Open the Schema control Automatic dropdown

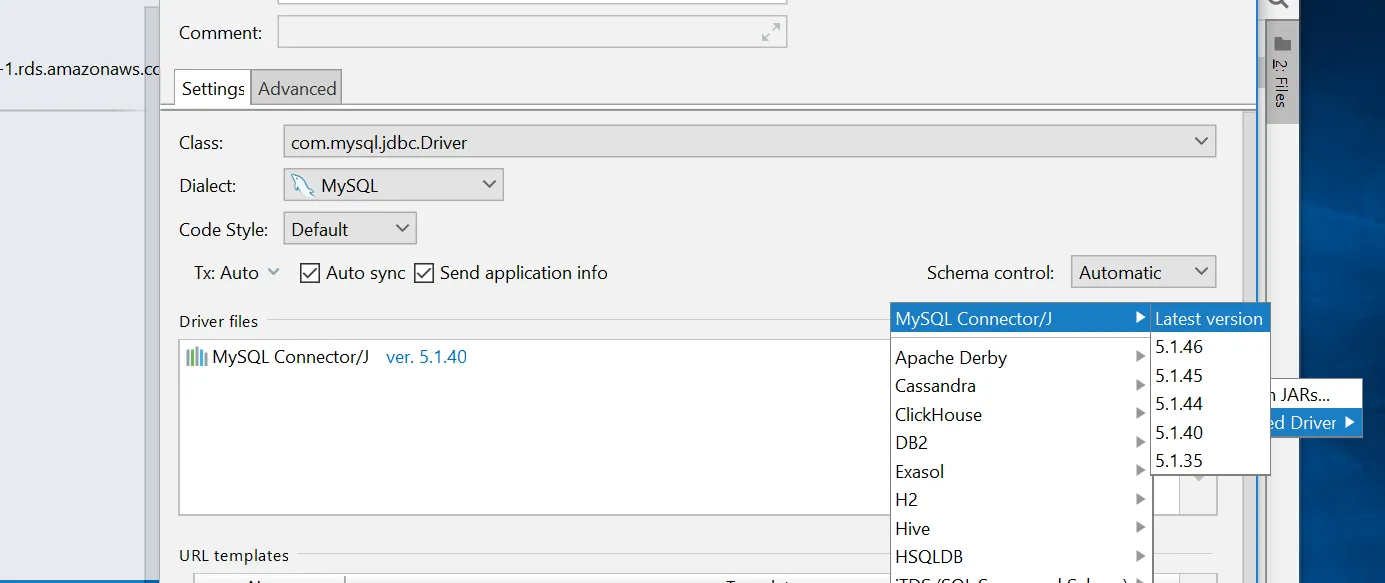1143,272
